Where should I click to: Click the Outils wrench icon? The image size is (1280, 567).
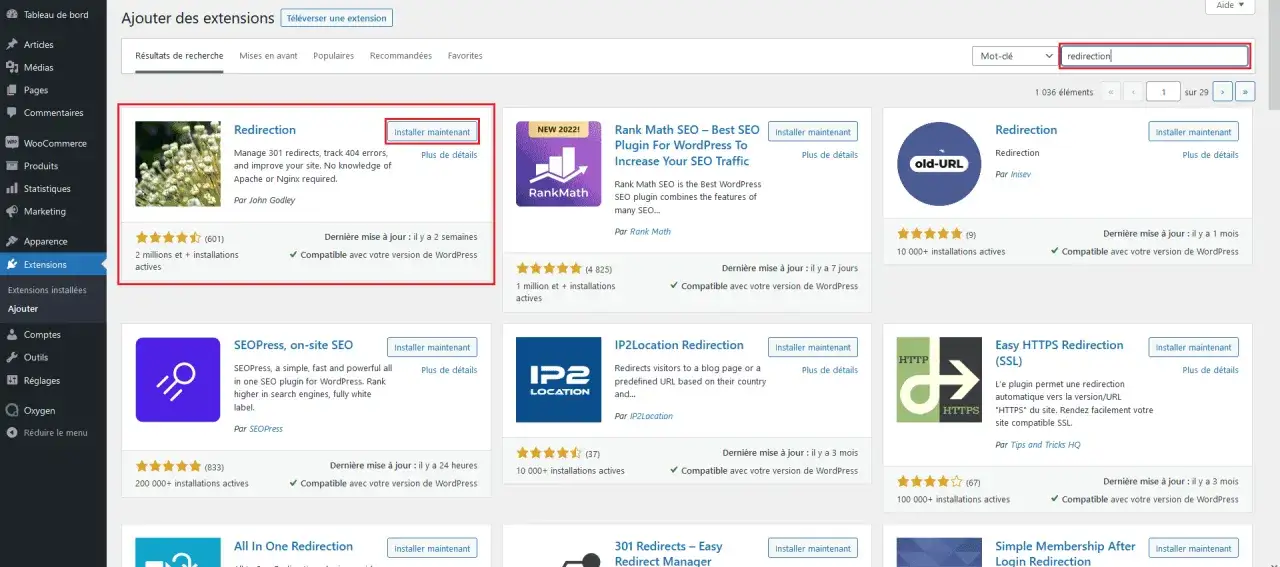tap(12, 358)
